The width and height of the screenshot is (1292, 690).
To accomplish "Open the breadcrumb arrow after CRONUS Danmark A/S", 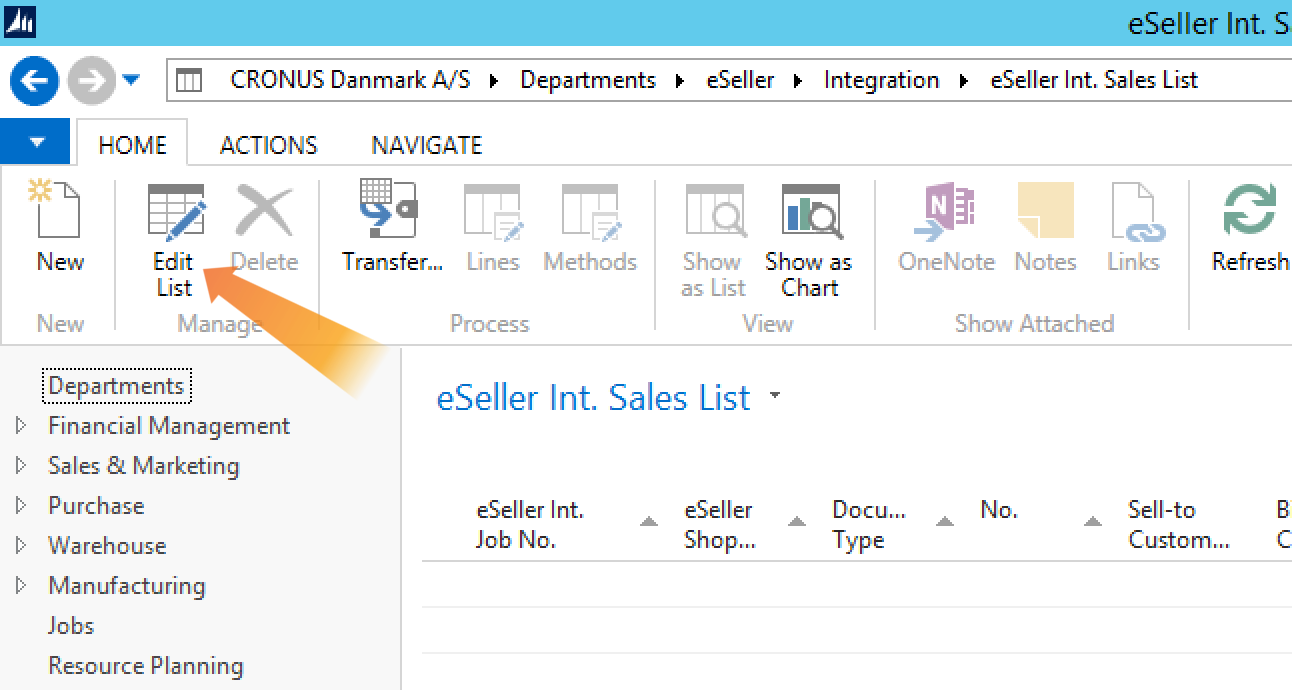I will [494, 81].
